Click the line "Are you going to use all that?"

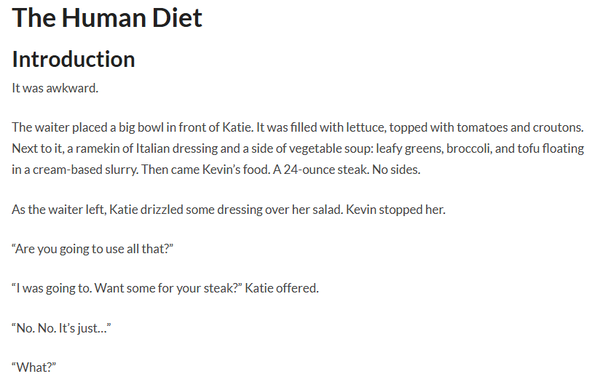click(93, 249)
